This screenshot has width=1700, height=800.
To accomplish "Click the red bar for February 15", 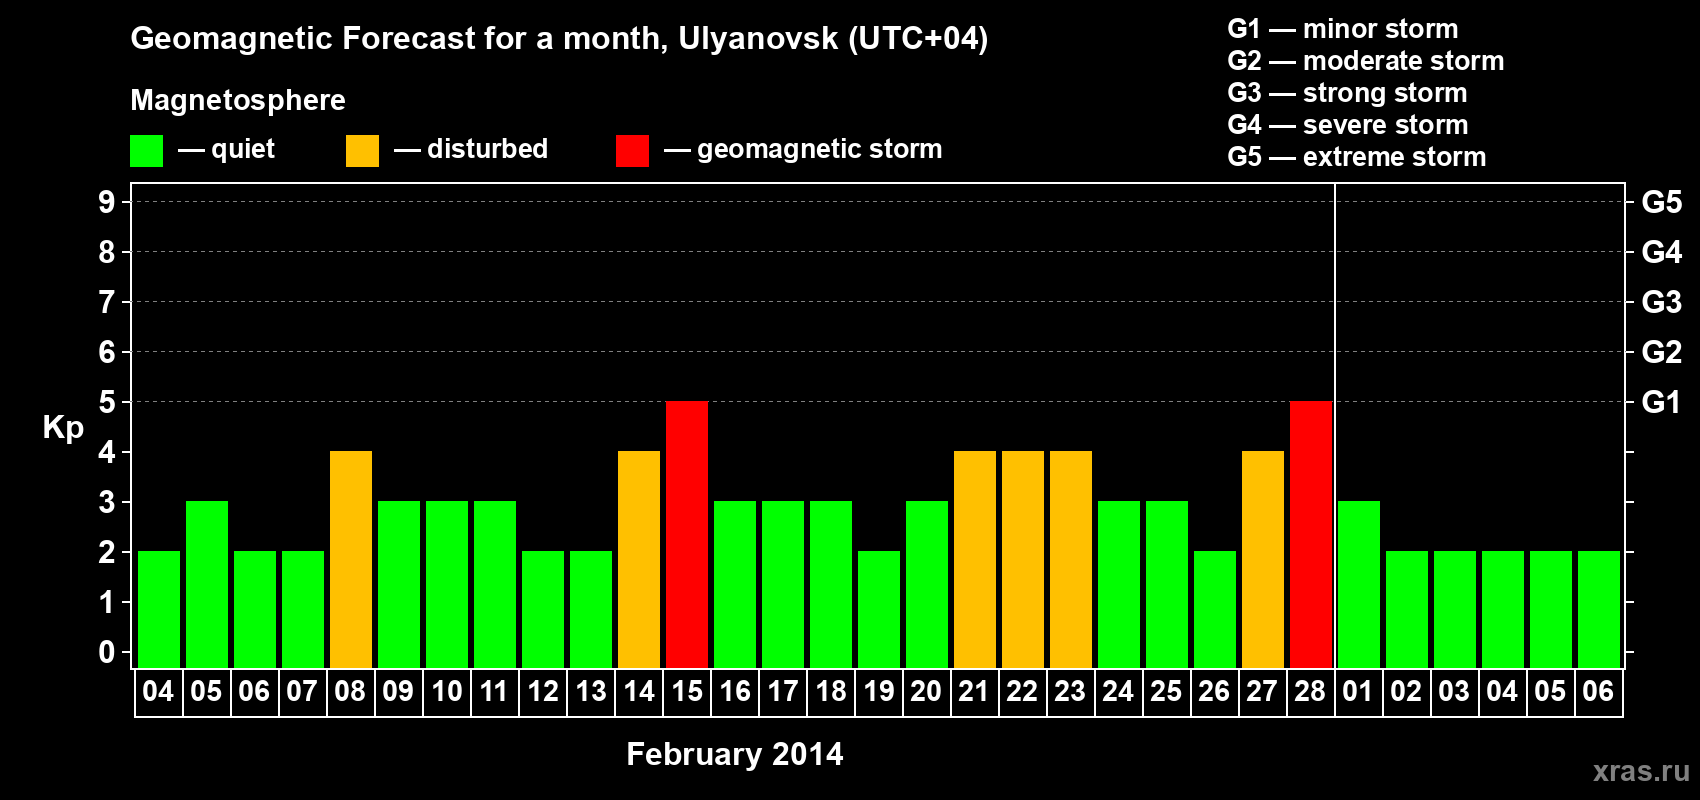I will coord(687,534).
